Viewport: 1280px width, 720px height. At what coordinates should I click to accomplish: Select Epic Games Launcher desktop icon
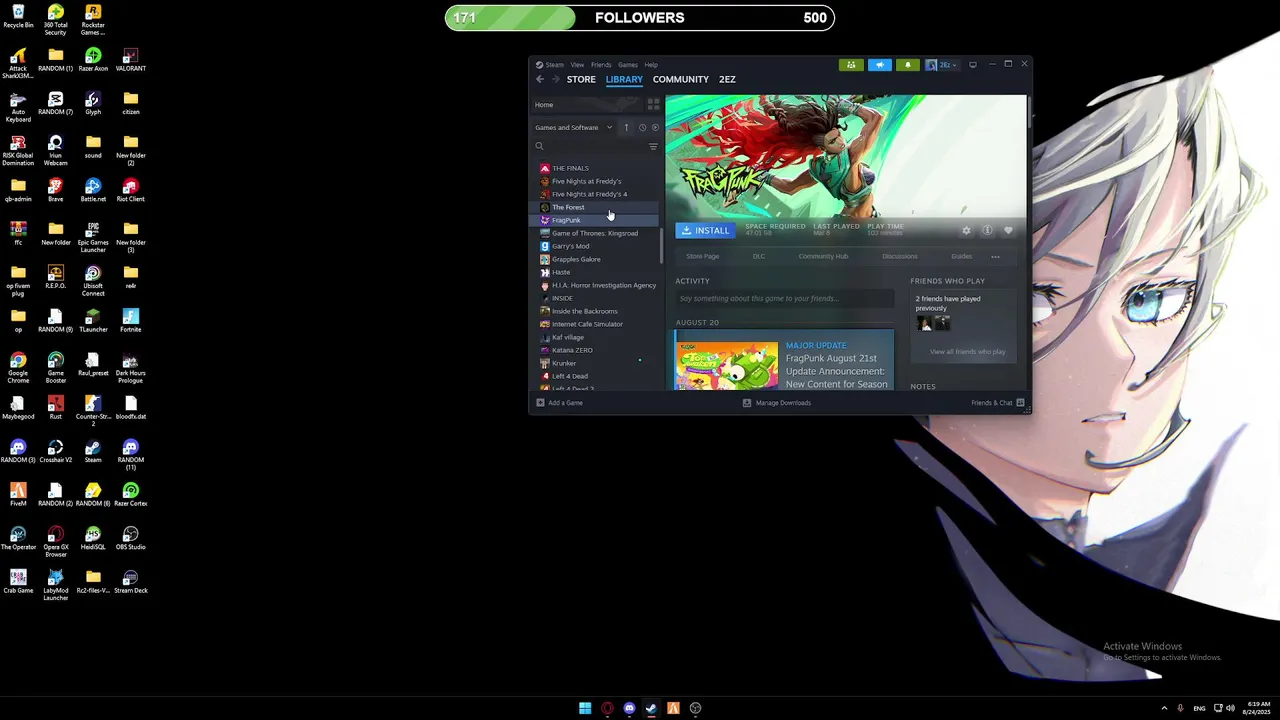point(93,237)
